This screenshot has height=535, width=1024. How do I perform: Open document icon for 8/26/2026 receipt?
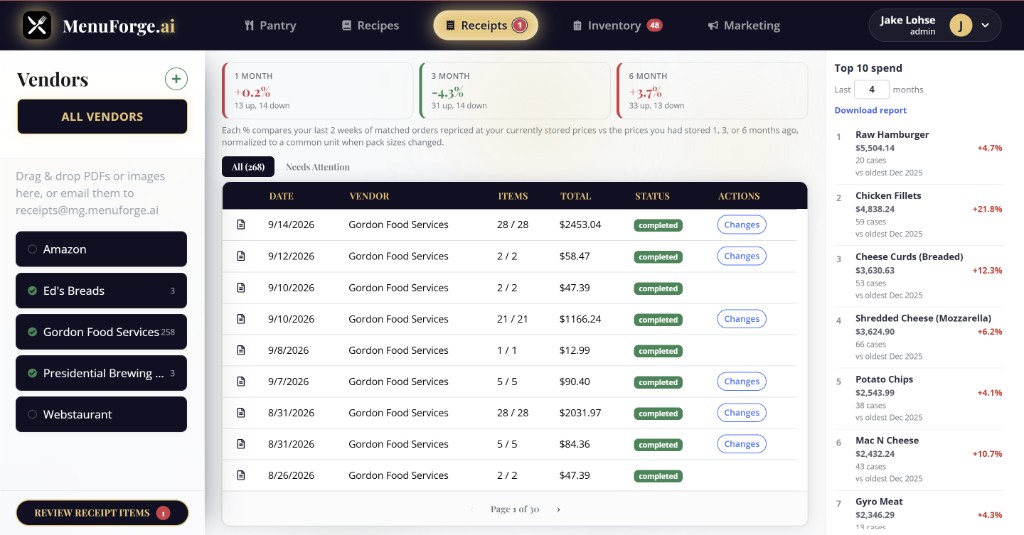coord(241,476)
